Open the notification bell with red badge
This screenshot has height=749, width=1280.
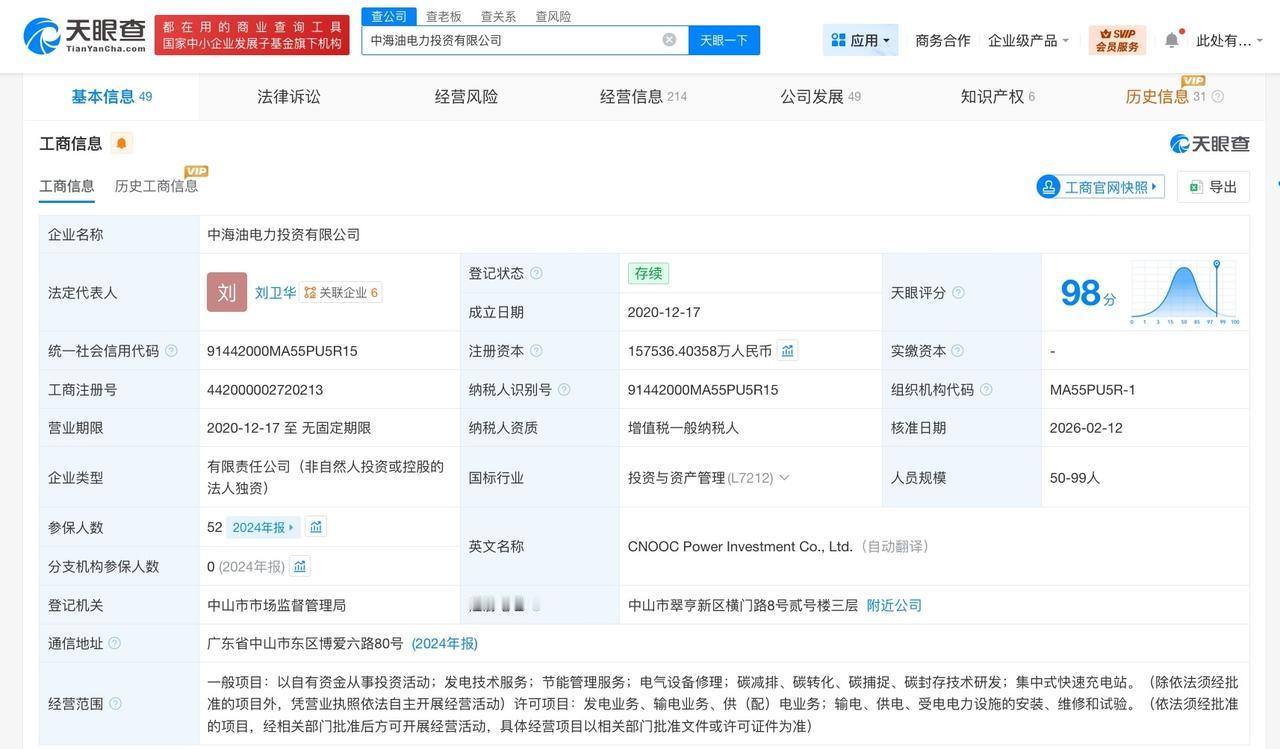pos(1171,37)
